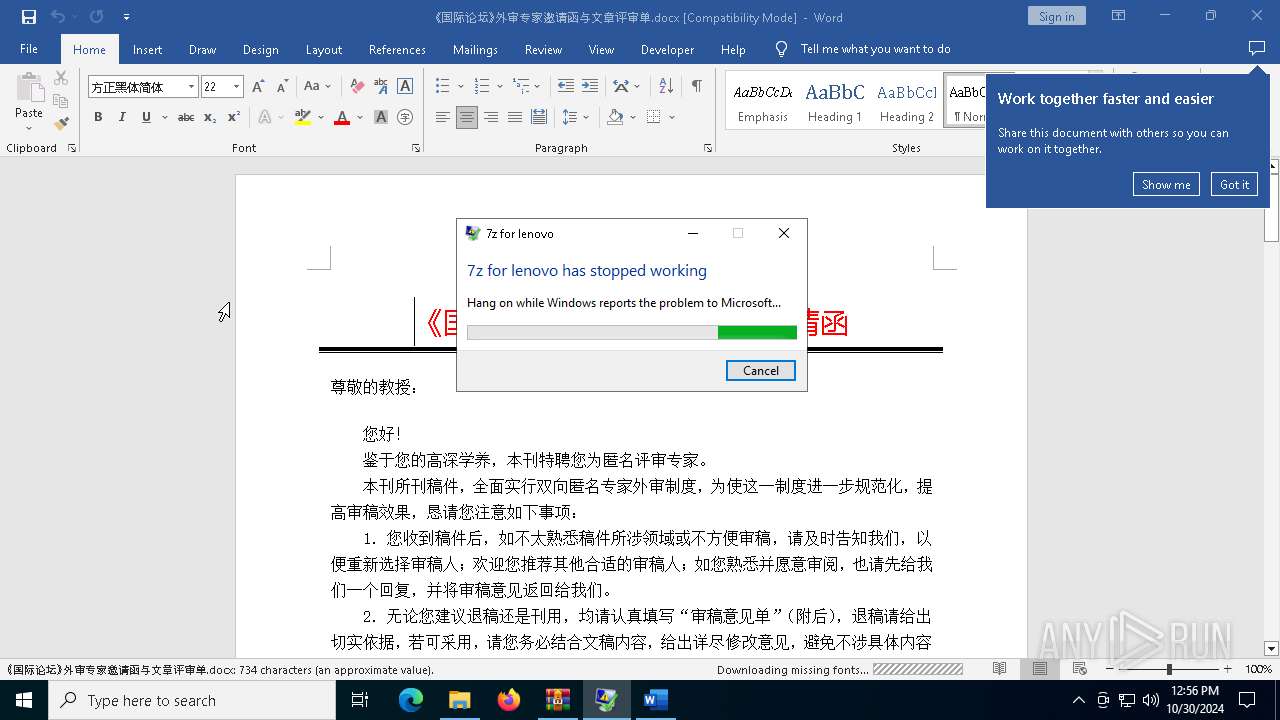Open Ribbon Display Options
The width and height of the screenshot is (1280, 720).
click(1119, 16)
